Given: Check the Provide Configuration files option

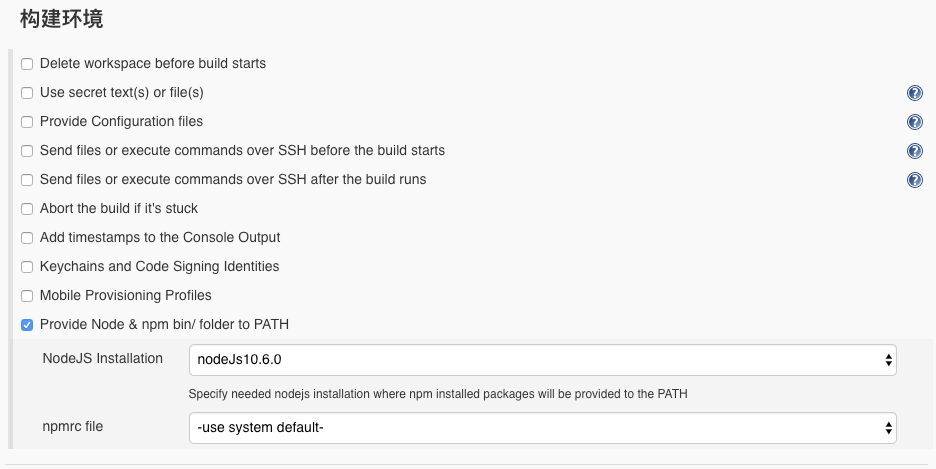Looking at the screenshot, I should [x=27, y=122].
